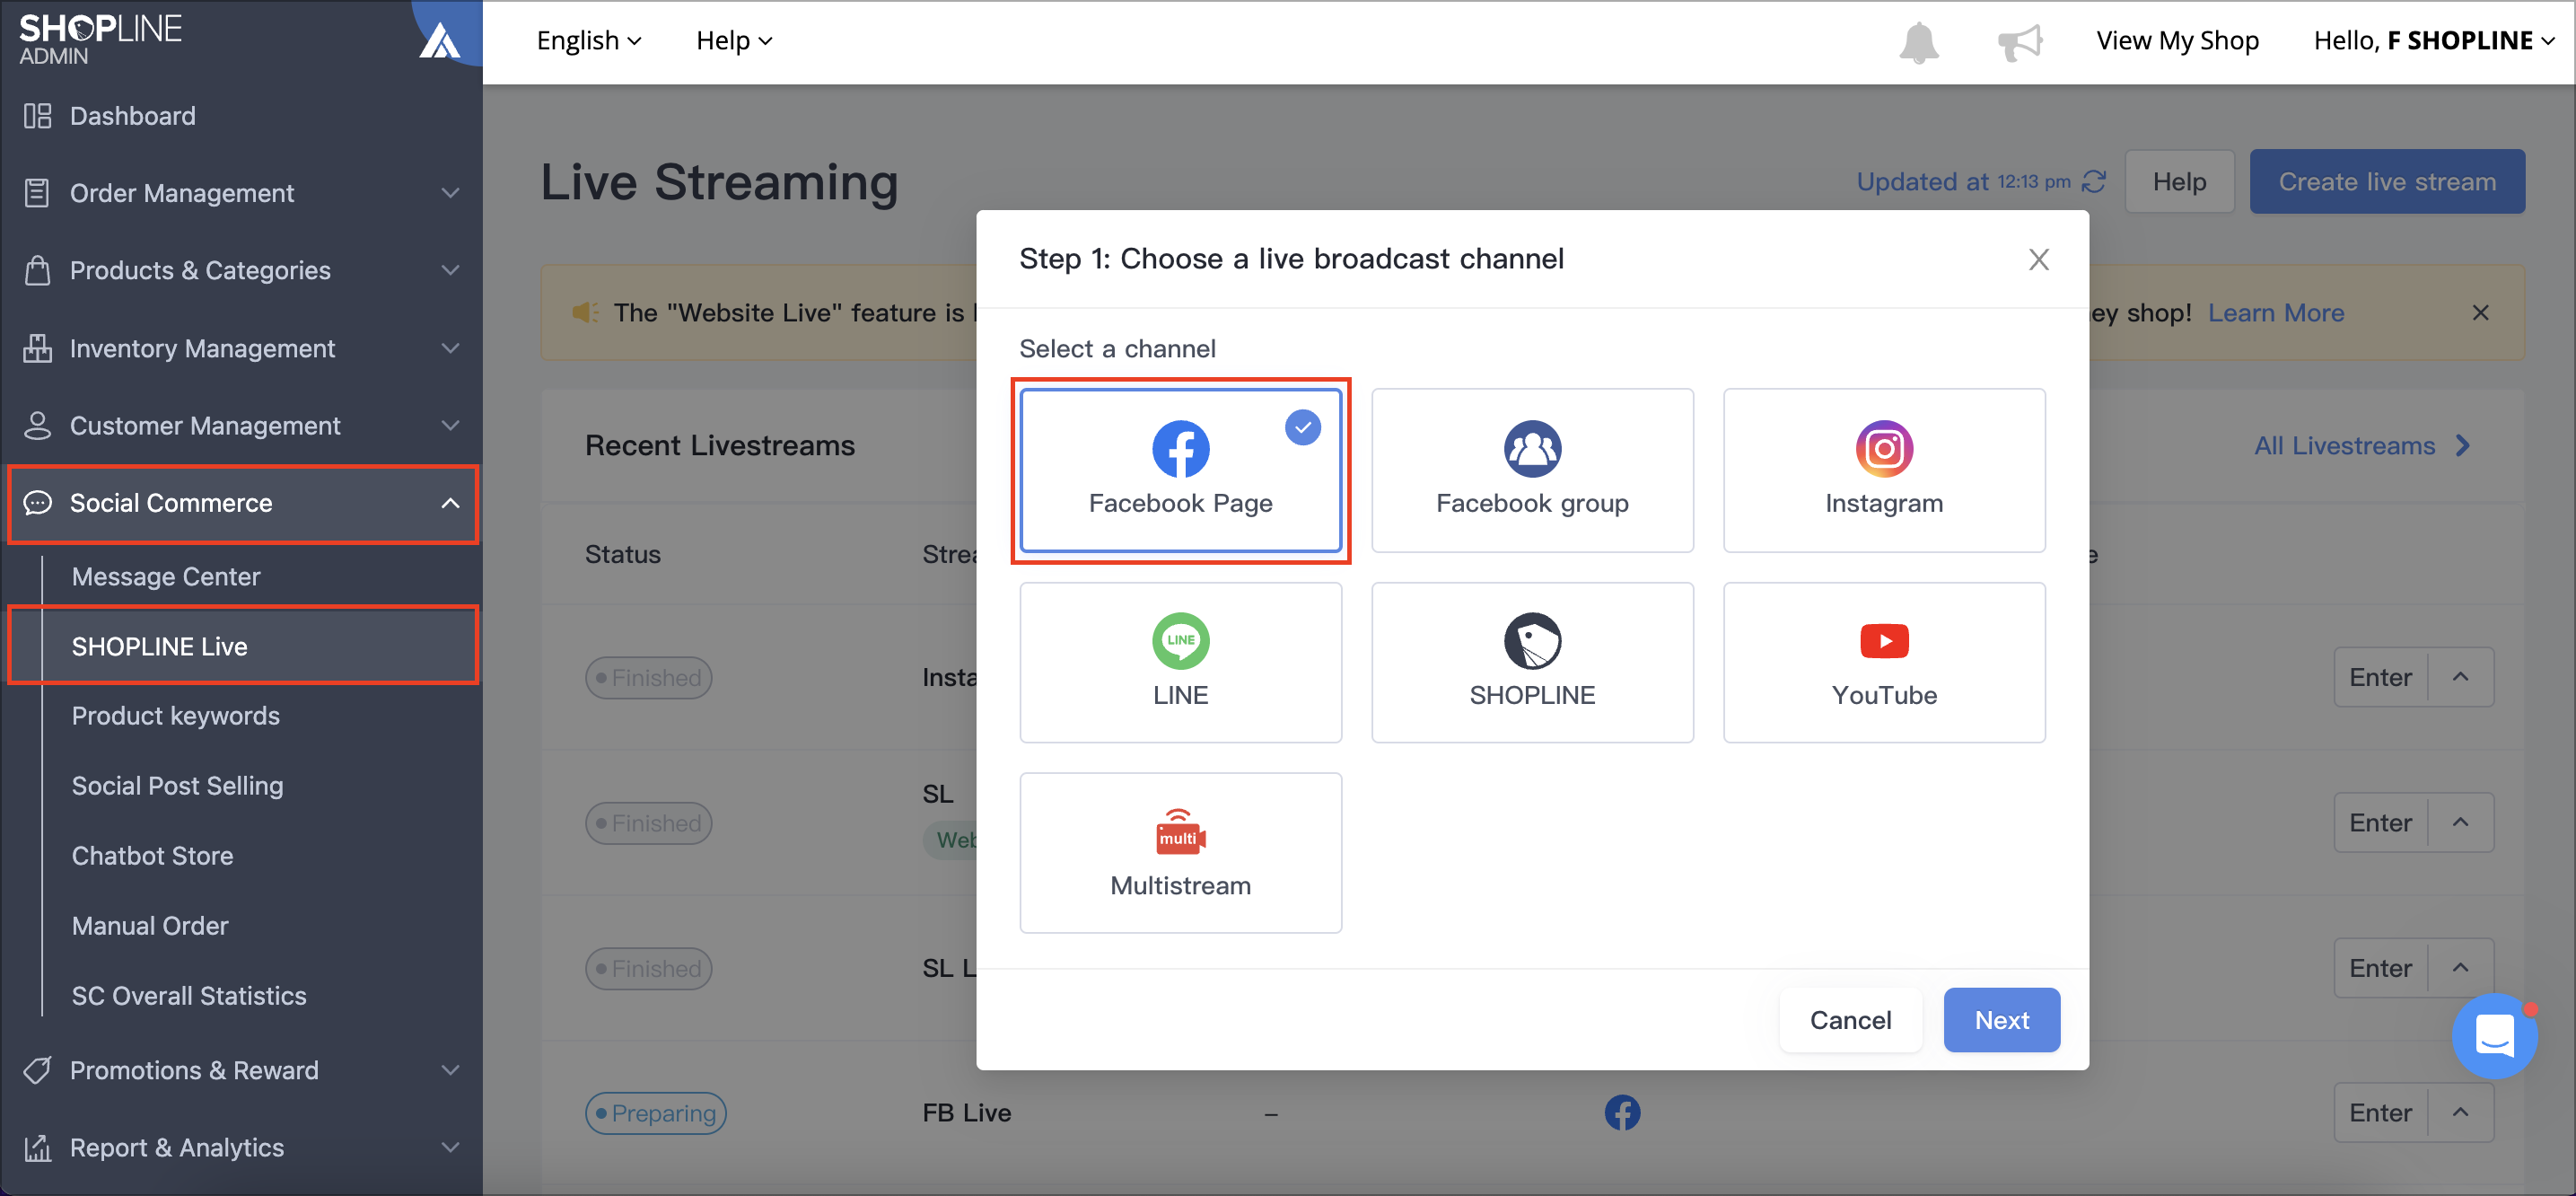
Task: Click the Promotions & Reward tag icon
Action: pyautogui.click(x=37, y=1070)
